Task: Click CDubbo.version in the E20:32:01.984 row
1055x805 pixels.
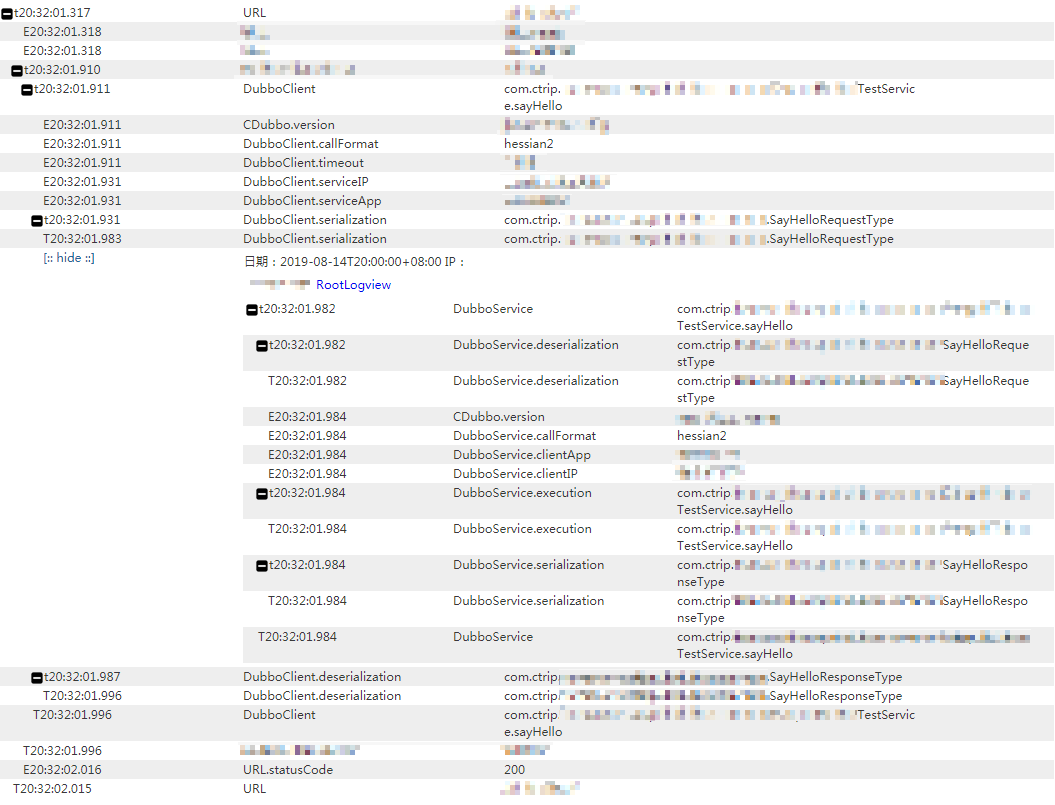Action: tap(499, 417)
